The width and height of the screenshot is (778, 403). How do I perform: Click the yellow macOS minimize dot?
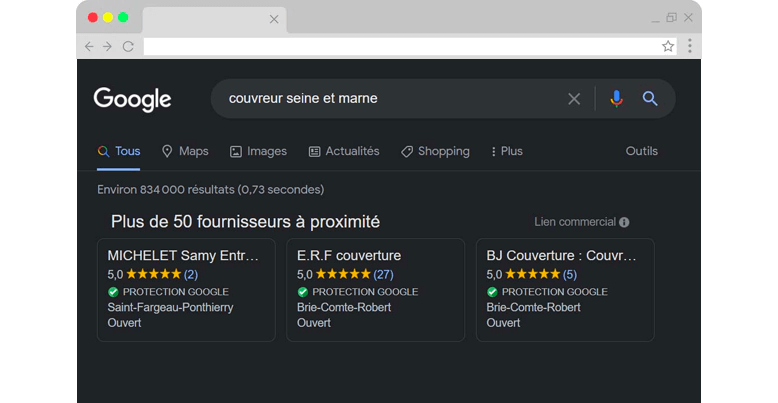pyautogui.click(x=108, y=17)
